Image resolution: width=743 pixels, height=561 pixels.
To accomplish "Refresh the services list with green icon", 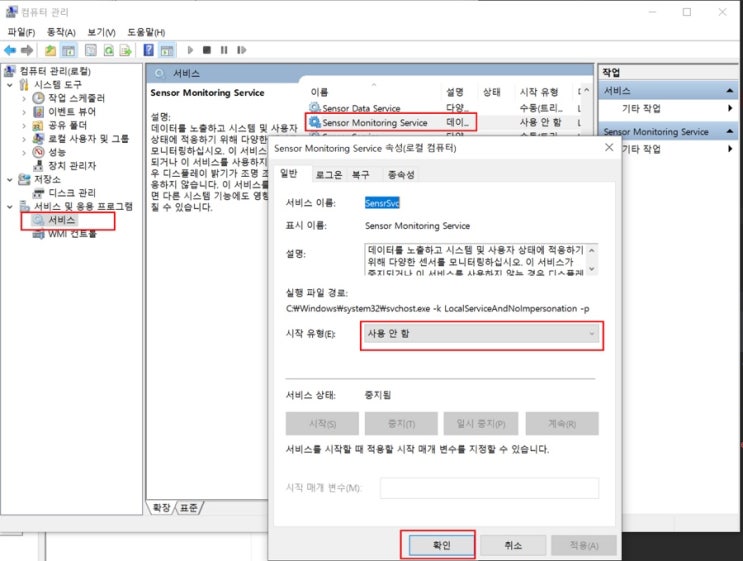I will 109,50.
